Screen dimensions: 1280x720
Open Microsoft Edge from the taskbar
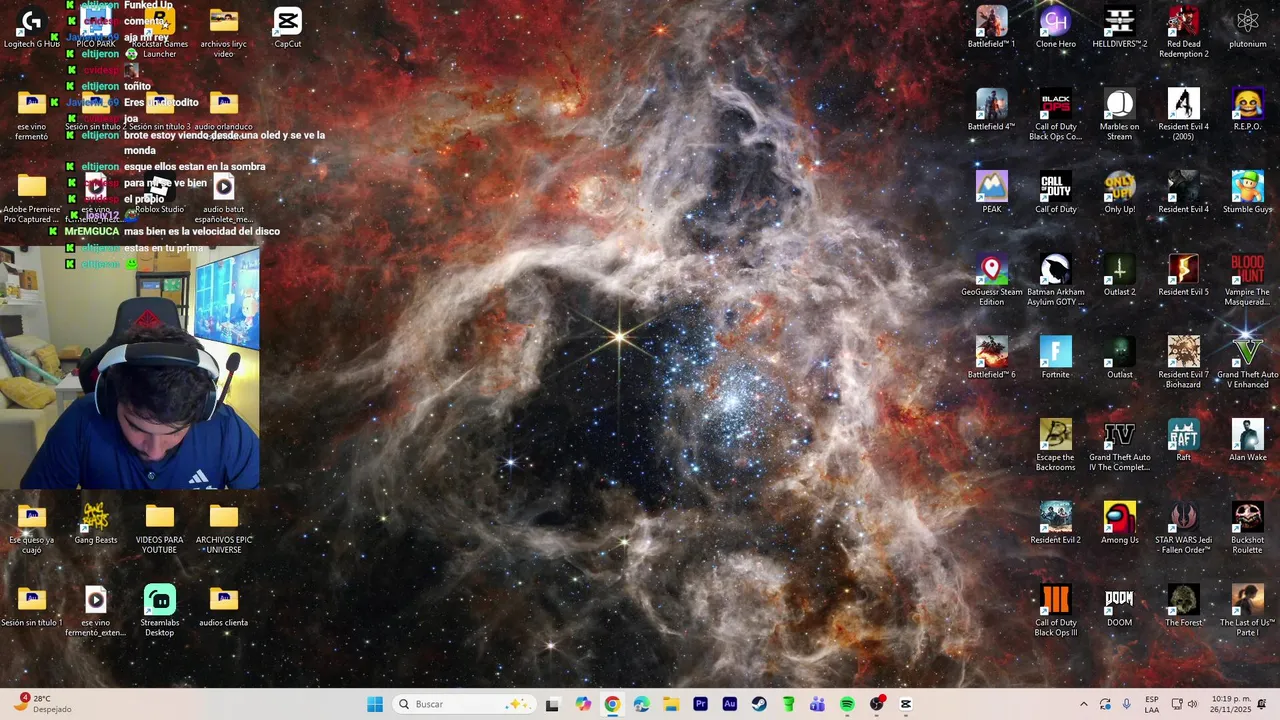641,704
